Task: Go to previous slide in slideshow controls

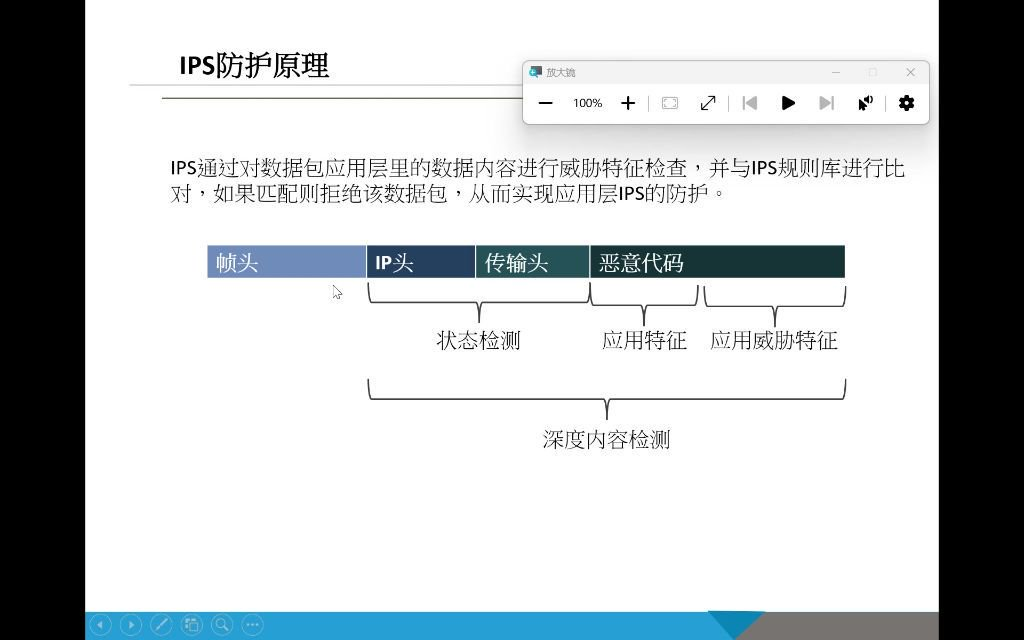Action: coord(100,625)
